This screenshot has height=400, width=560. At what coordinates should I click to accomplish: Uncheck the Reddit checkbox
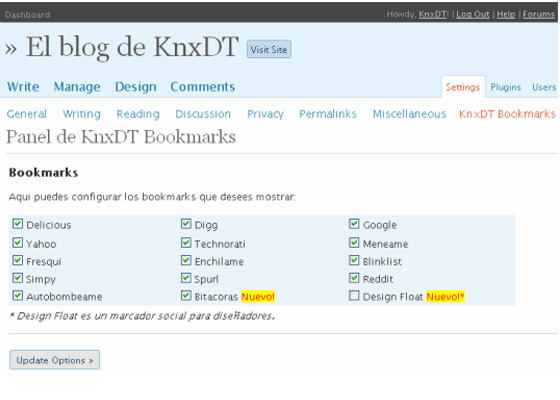tap(354, 278)
